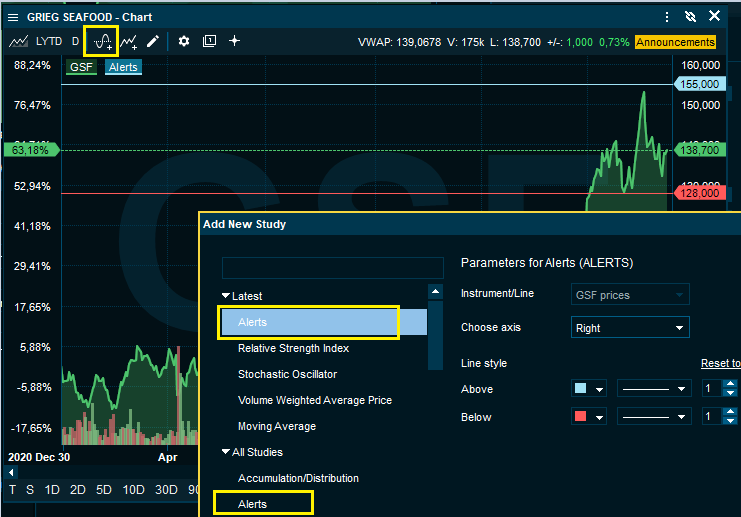The width and height of the screenshot is (741, 517).
Task: Click the study search input field
Action: click(x=332, y=268)
